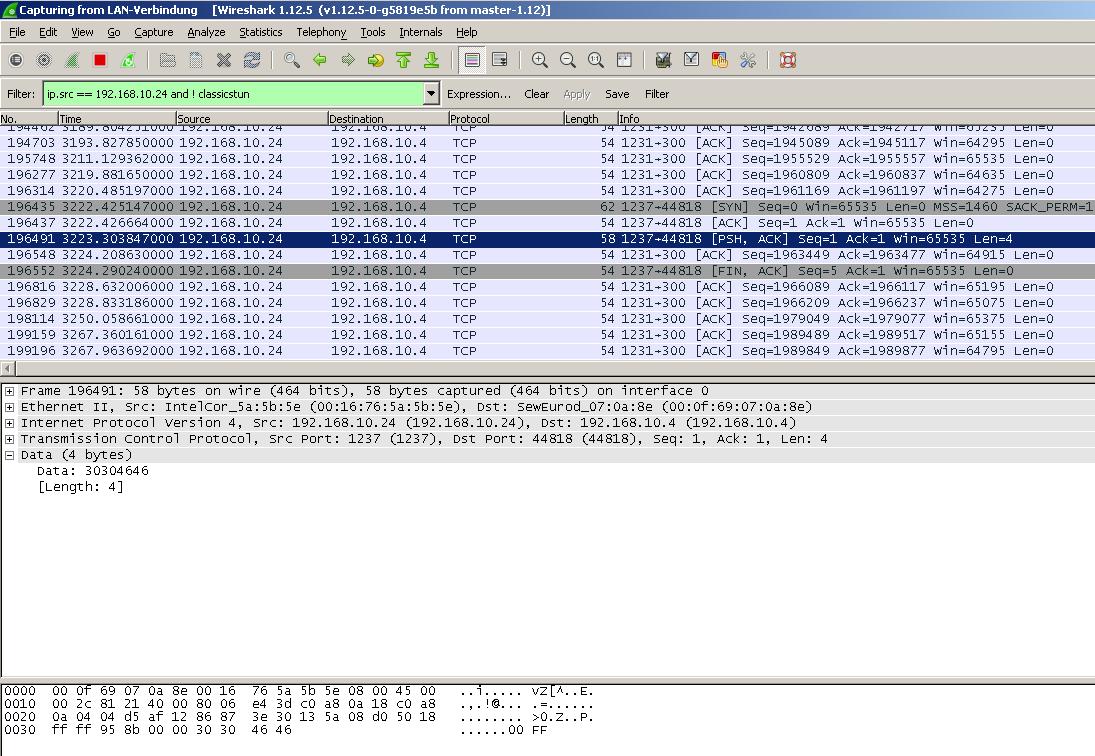The height and width of the screenshot is (756, 1095).
Task: Click the zoom out magnifier icon
Action: point(568,60)
